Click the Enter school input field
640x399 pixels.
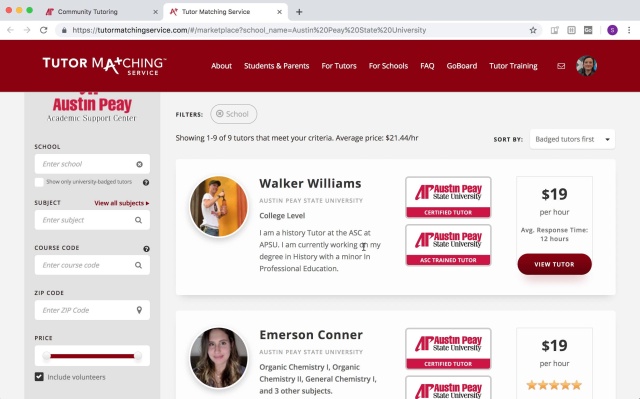point(92,164)
